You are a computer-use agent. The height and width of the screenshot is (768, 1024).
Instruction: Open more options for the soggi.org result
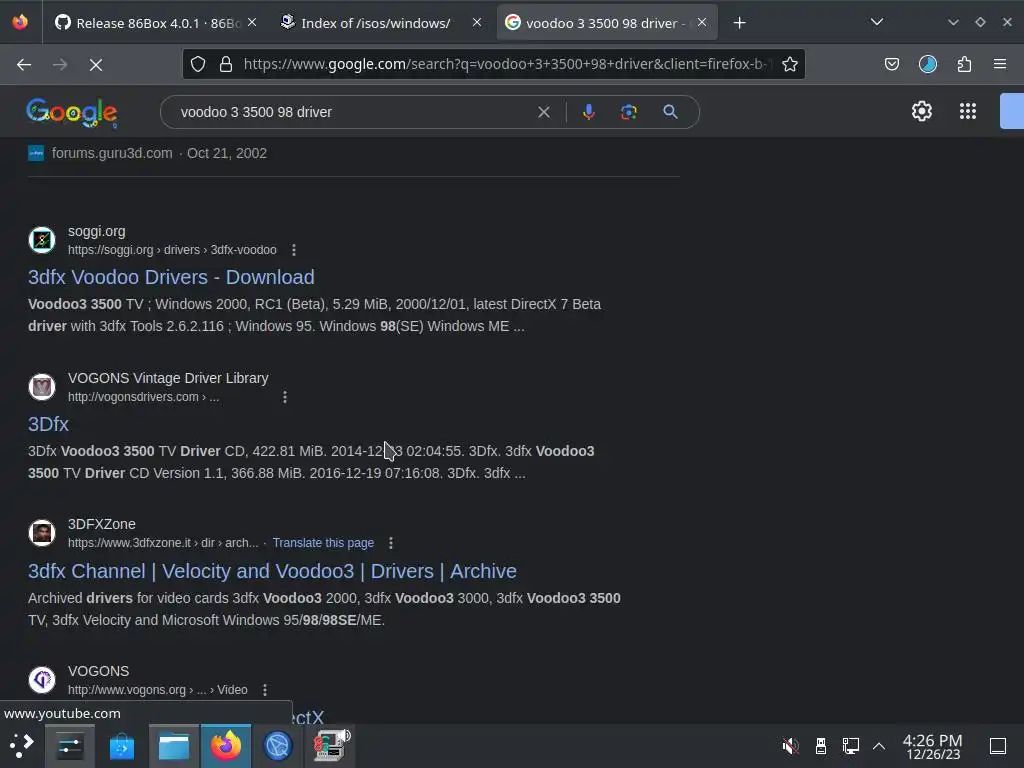coord(294,250)
